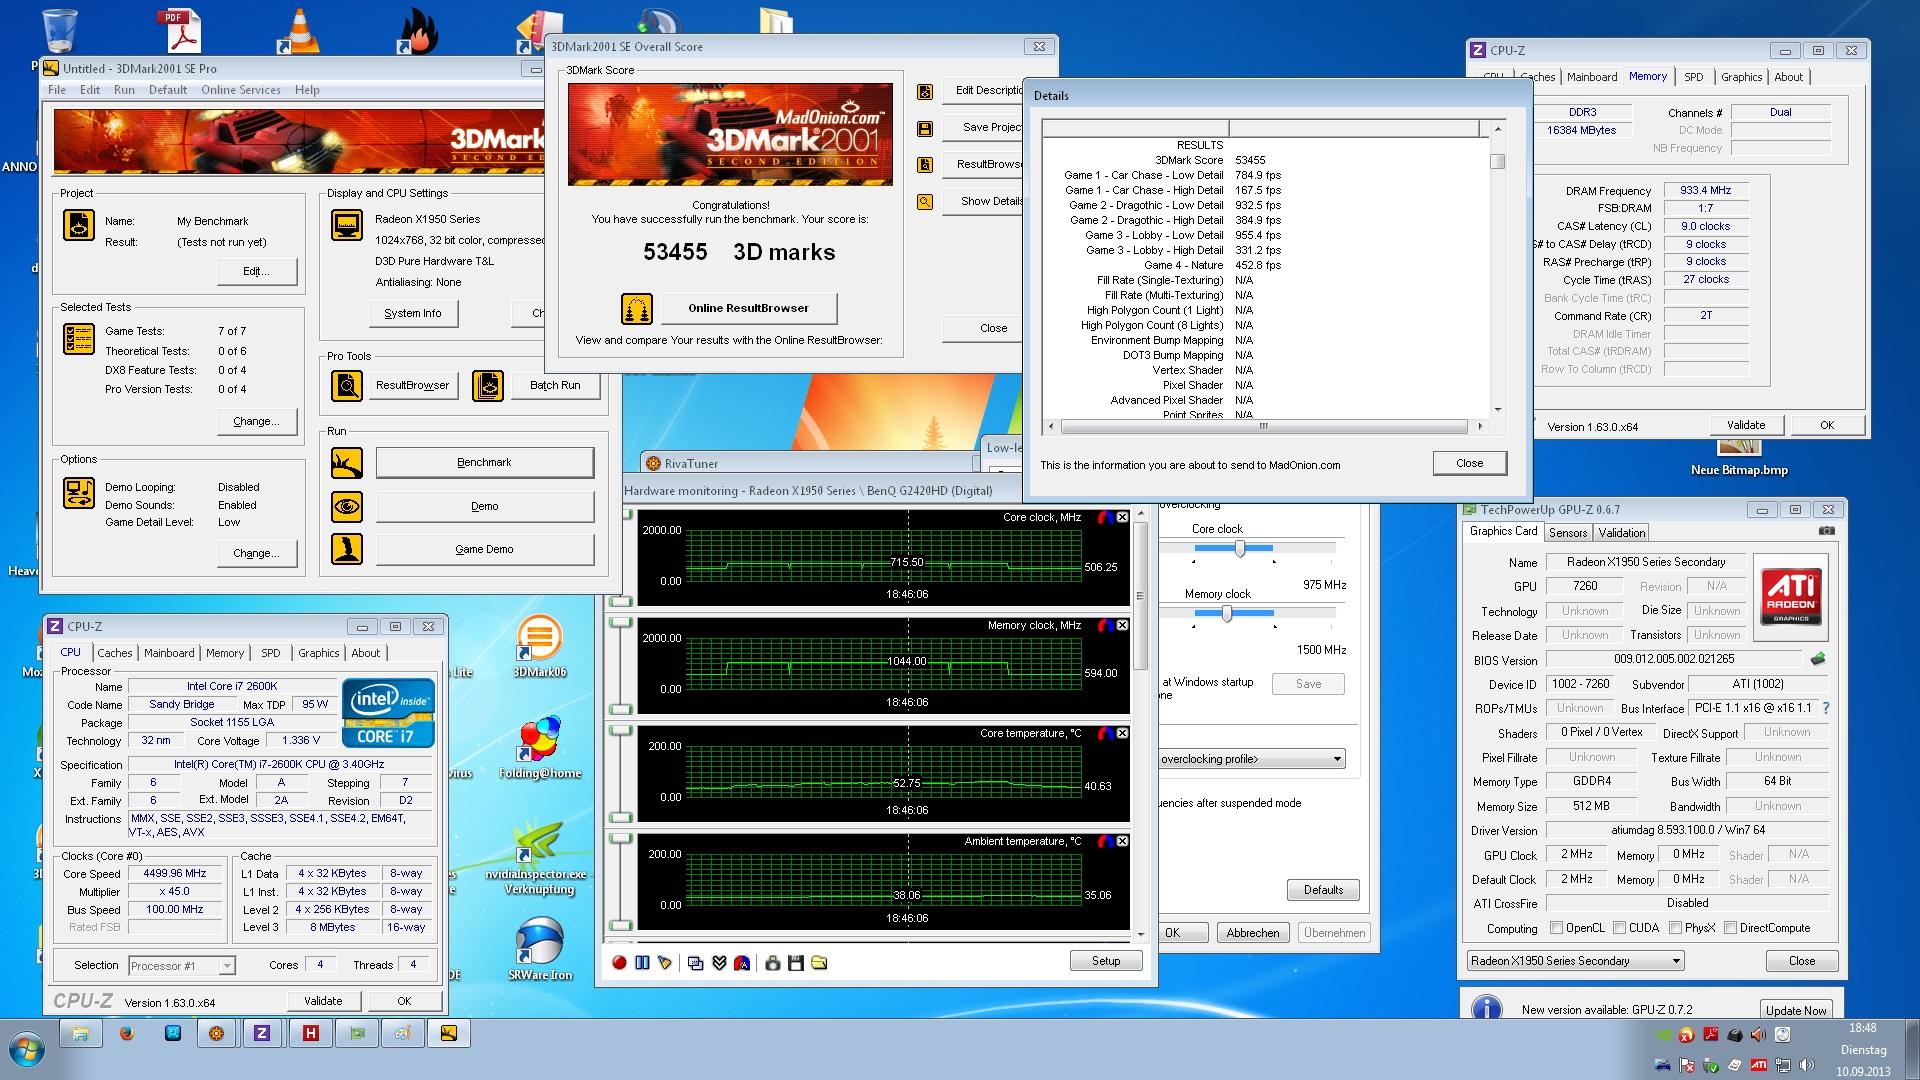Open the File menu in 3DMark2001
The width and height of the screenshot is (1920, 1080).
coord(57,90)
